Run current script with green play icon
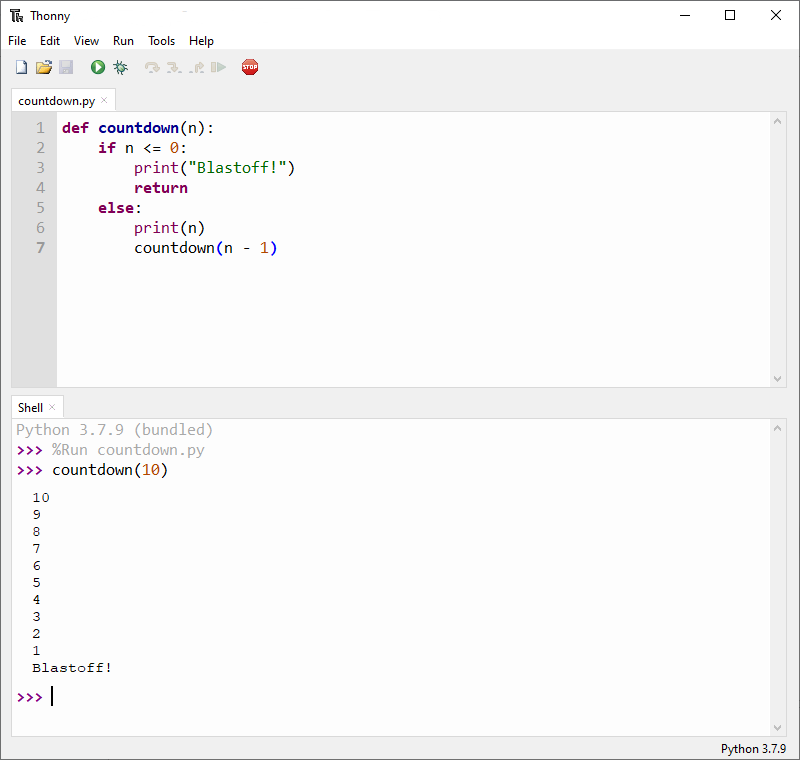The width and height of the screenshot is (800, 760). coord(98,67)
